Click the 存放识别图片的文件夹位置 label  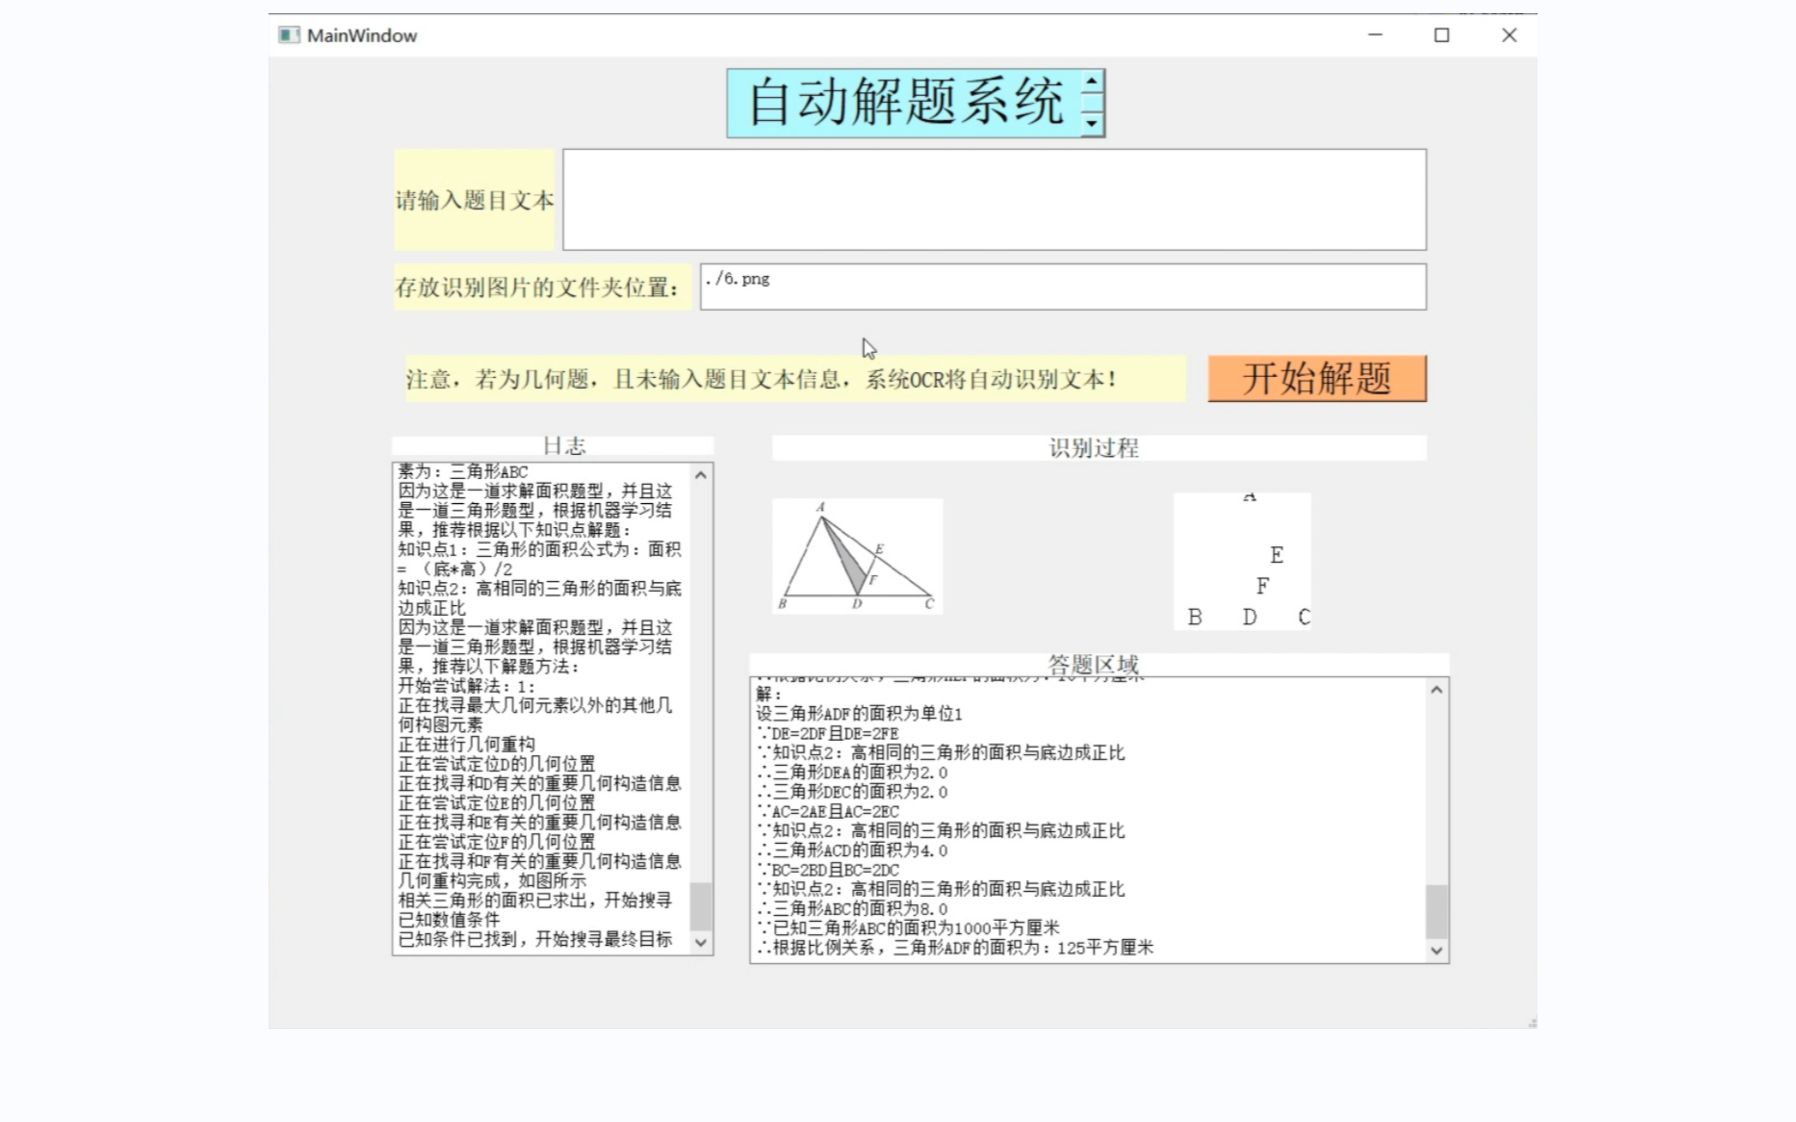point(542,288)
